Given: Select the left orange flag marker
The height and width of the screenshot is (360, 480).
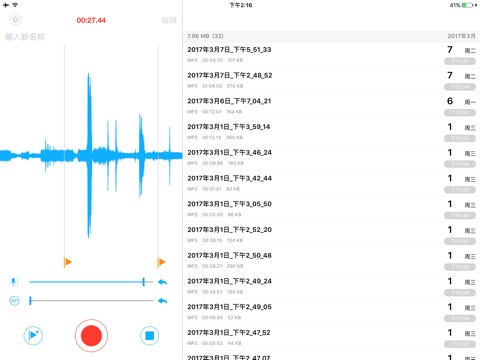Looking at the screenshot, I should coord(67,262).
